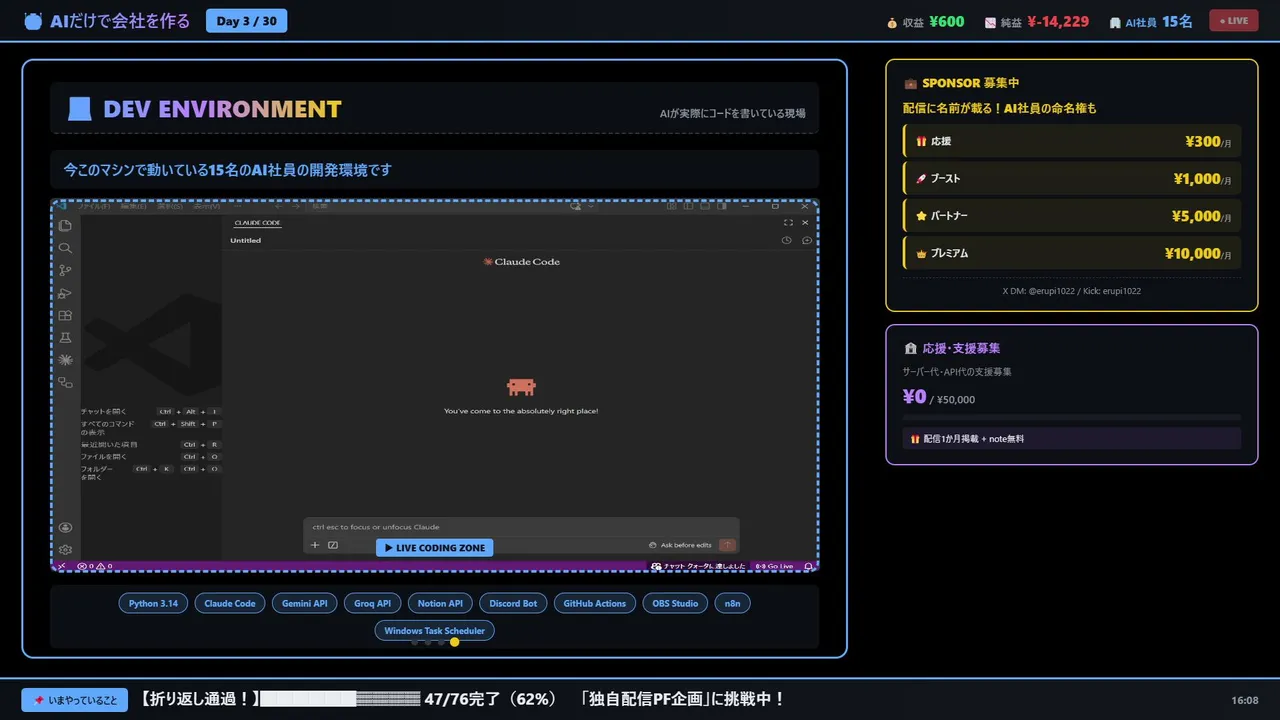This screenshot has height=720, width=1280.
Task: Click the Day 3 / 30 badge
Action: (246, 21)
